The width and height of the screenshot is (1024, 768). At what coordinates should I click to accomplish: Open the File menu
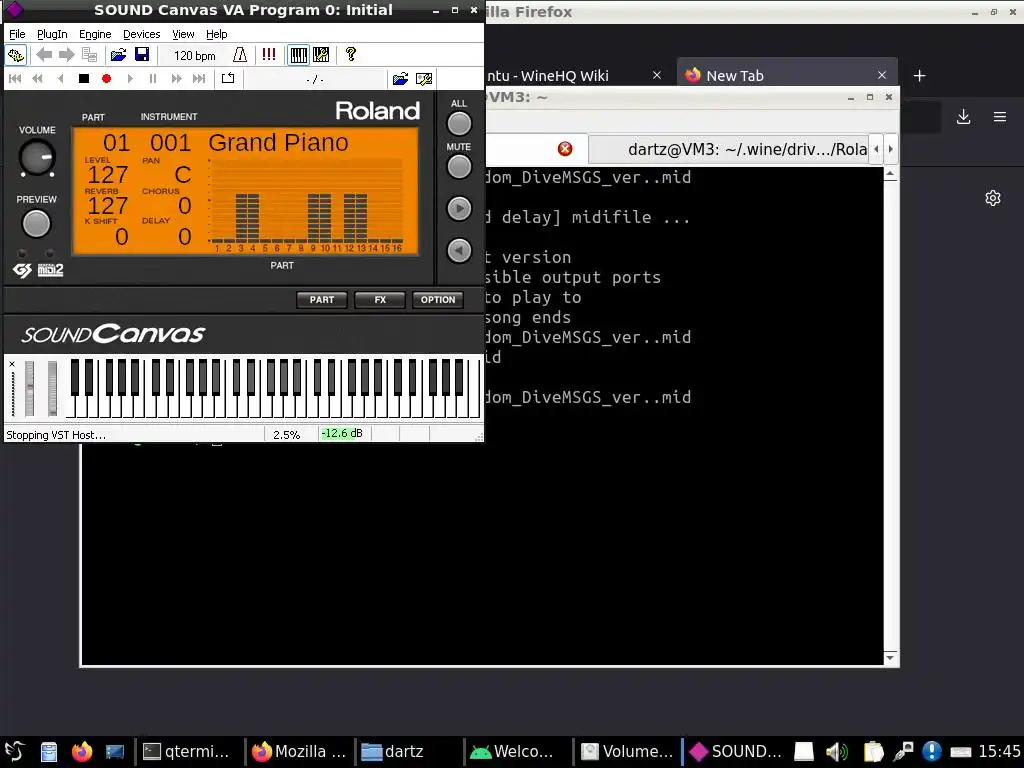pyautogui.click(x=17, y=34)
